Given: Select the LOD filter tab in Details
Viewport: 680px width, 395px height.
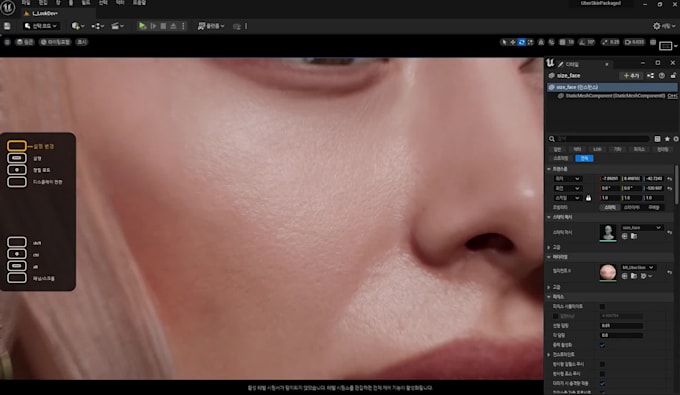Looking at the screenshot, I should coord(597,149).
